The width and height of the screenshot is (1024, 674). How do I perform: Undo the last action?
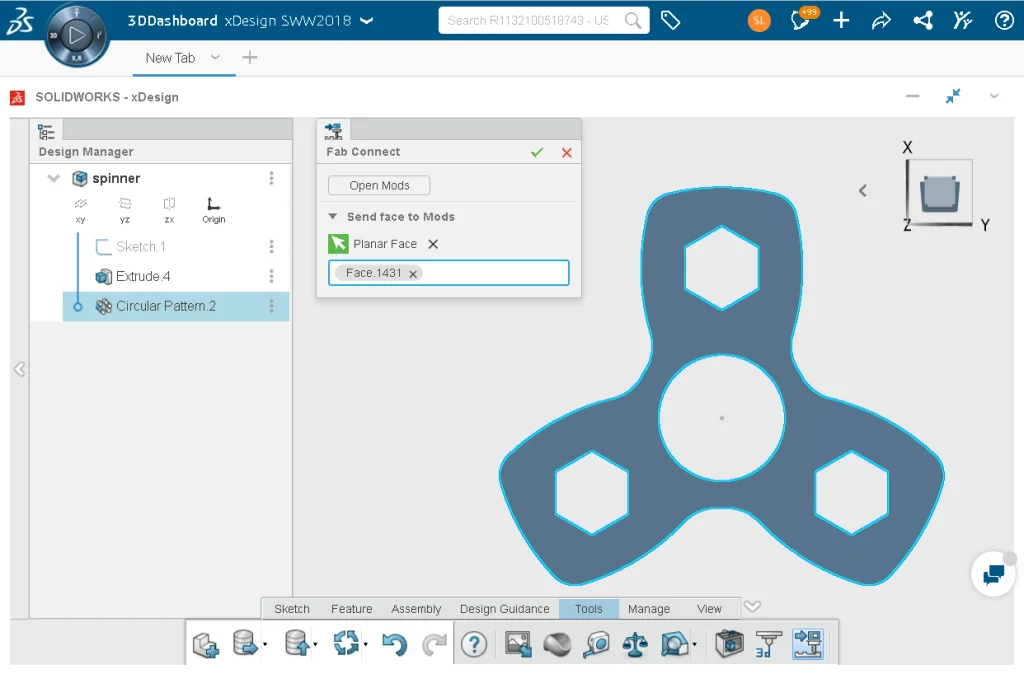pos(397,643)
